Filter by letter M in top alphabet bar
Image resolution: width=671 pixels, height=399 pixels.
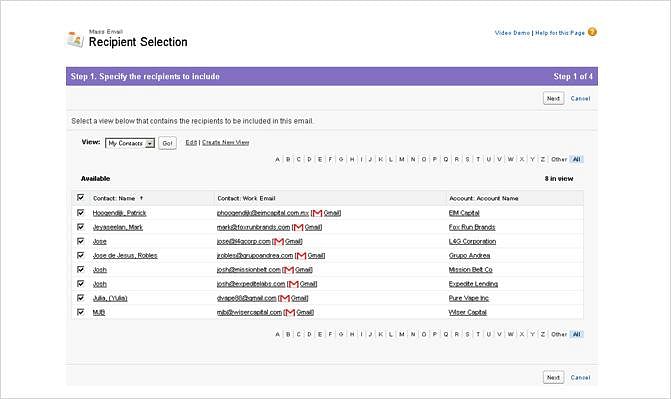pos(401,159)
